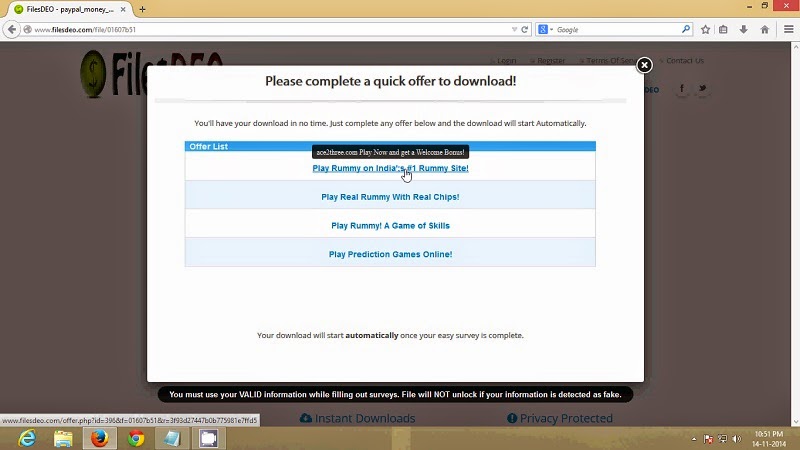
Task: Click the 'Instant Downloads' text below popup
Action: [x=365, y=418]
